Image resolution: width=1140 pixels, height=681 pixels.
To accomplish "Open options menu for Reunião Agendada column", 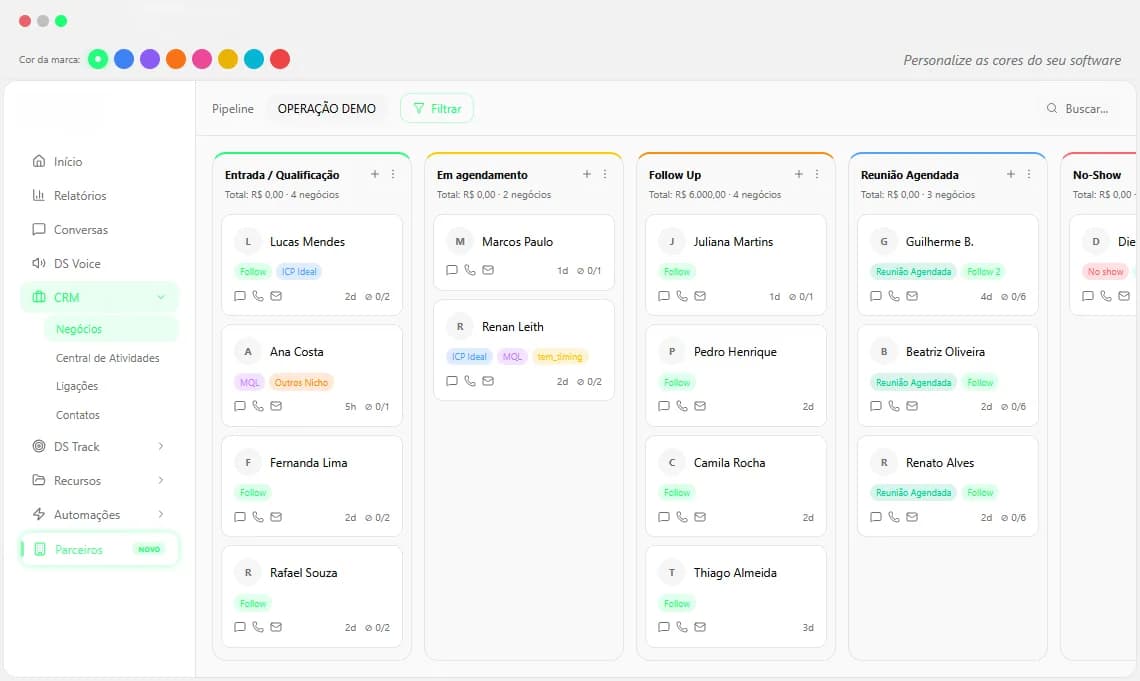I will (x=1029, y=174).
